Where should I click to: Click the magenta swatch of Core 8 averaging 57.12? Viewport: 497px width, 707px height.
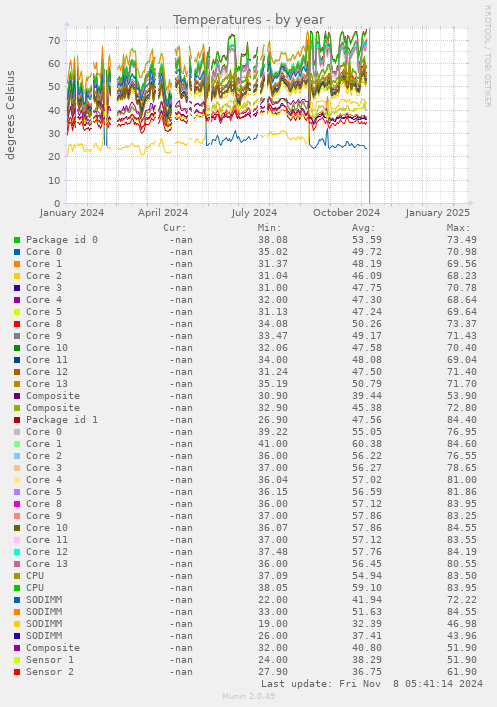click(x=17, y=504)
